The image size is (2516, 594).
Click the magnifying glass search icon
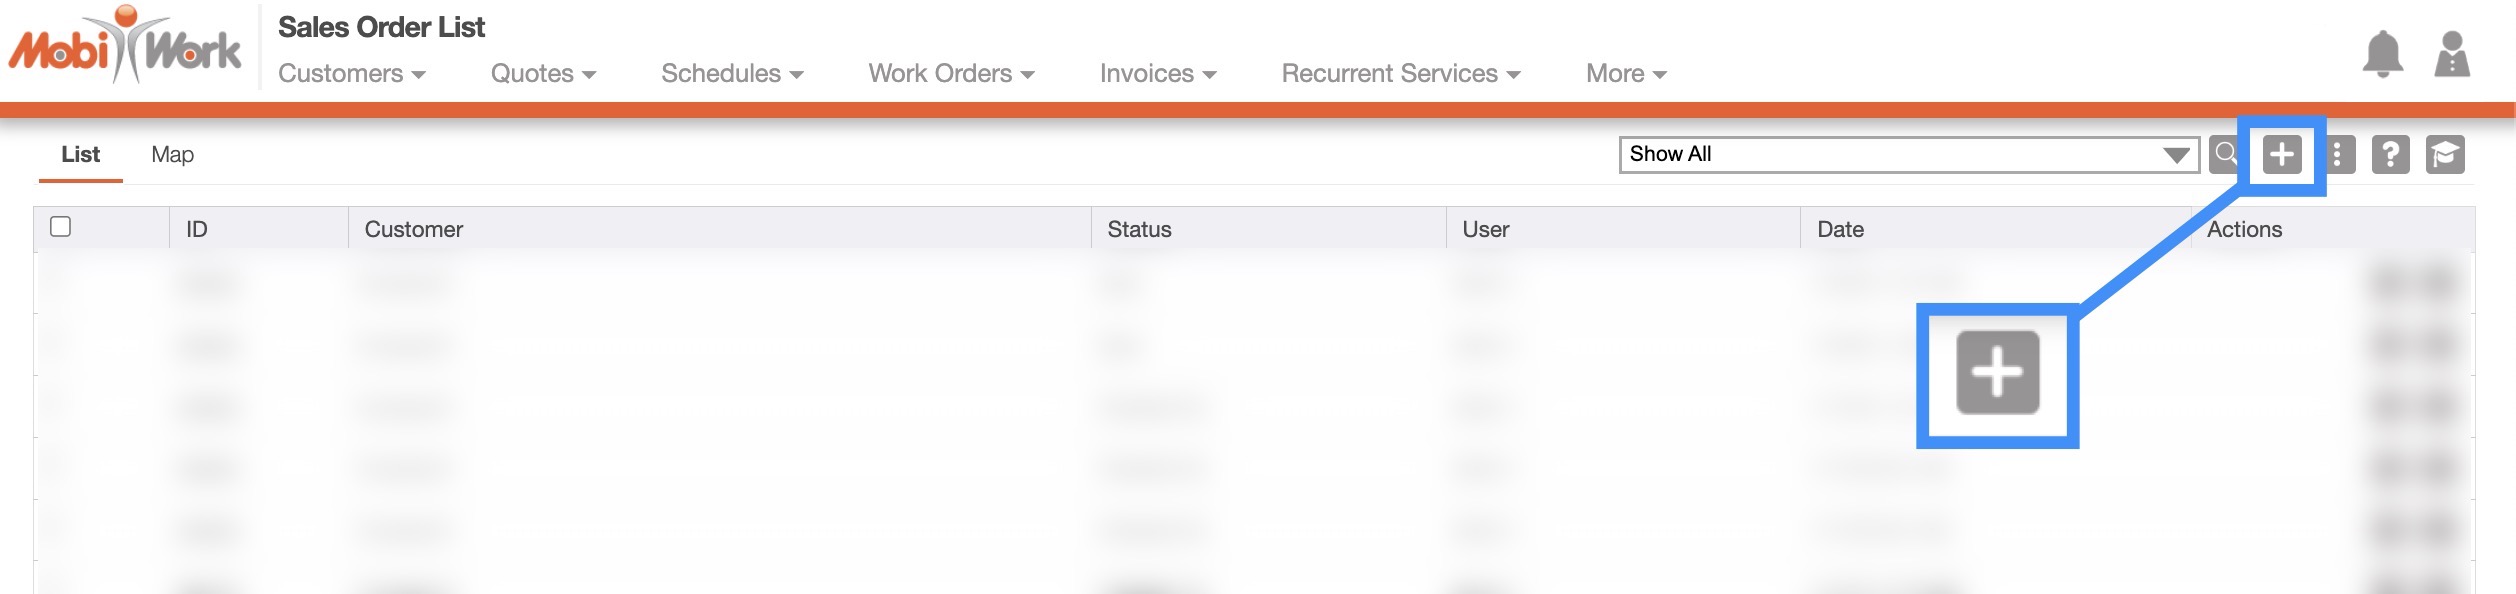[2225, 154]
